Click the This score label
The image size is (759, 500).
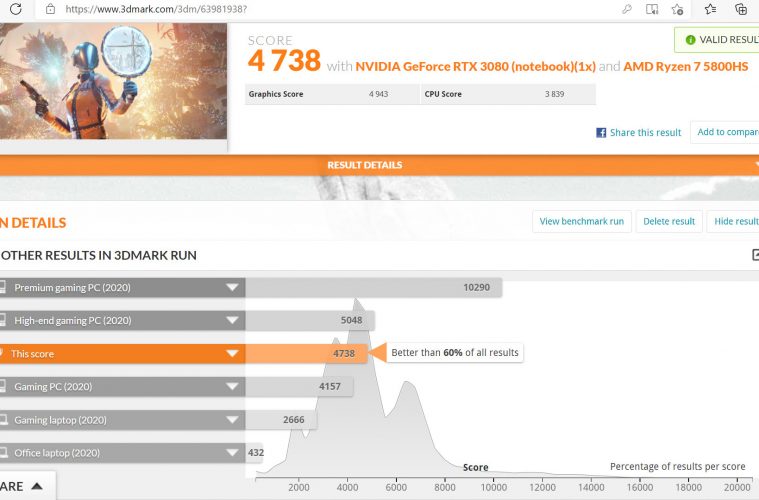pyautogui.click(x=32, y=354)
